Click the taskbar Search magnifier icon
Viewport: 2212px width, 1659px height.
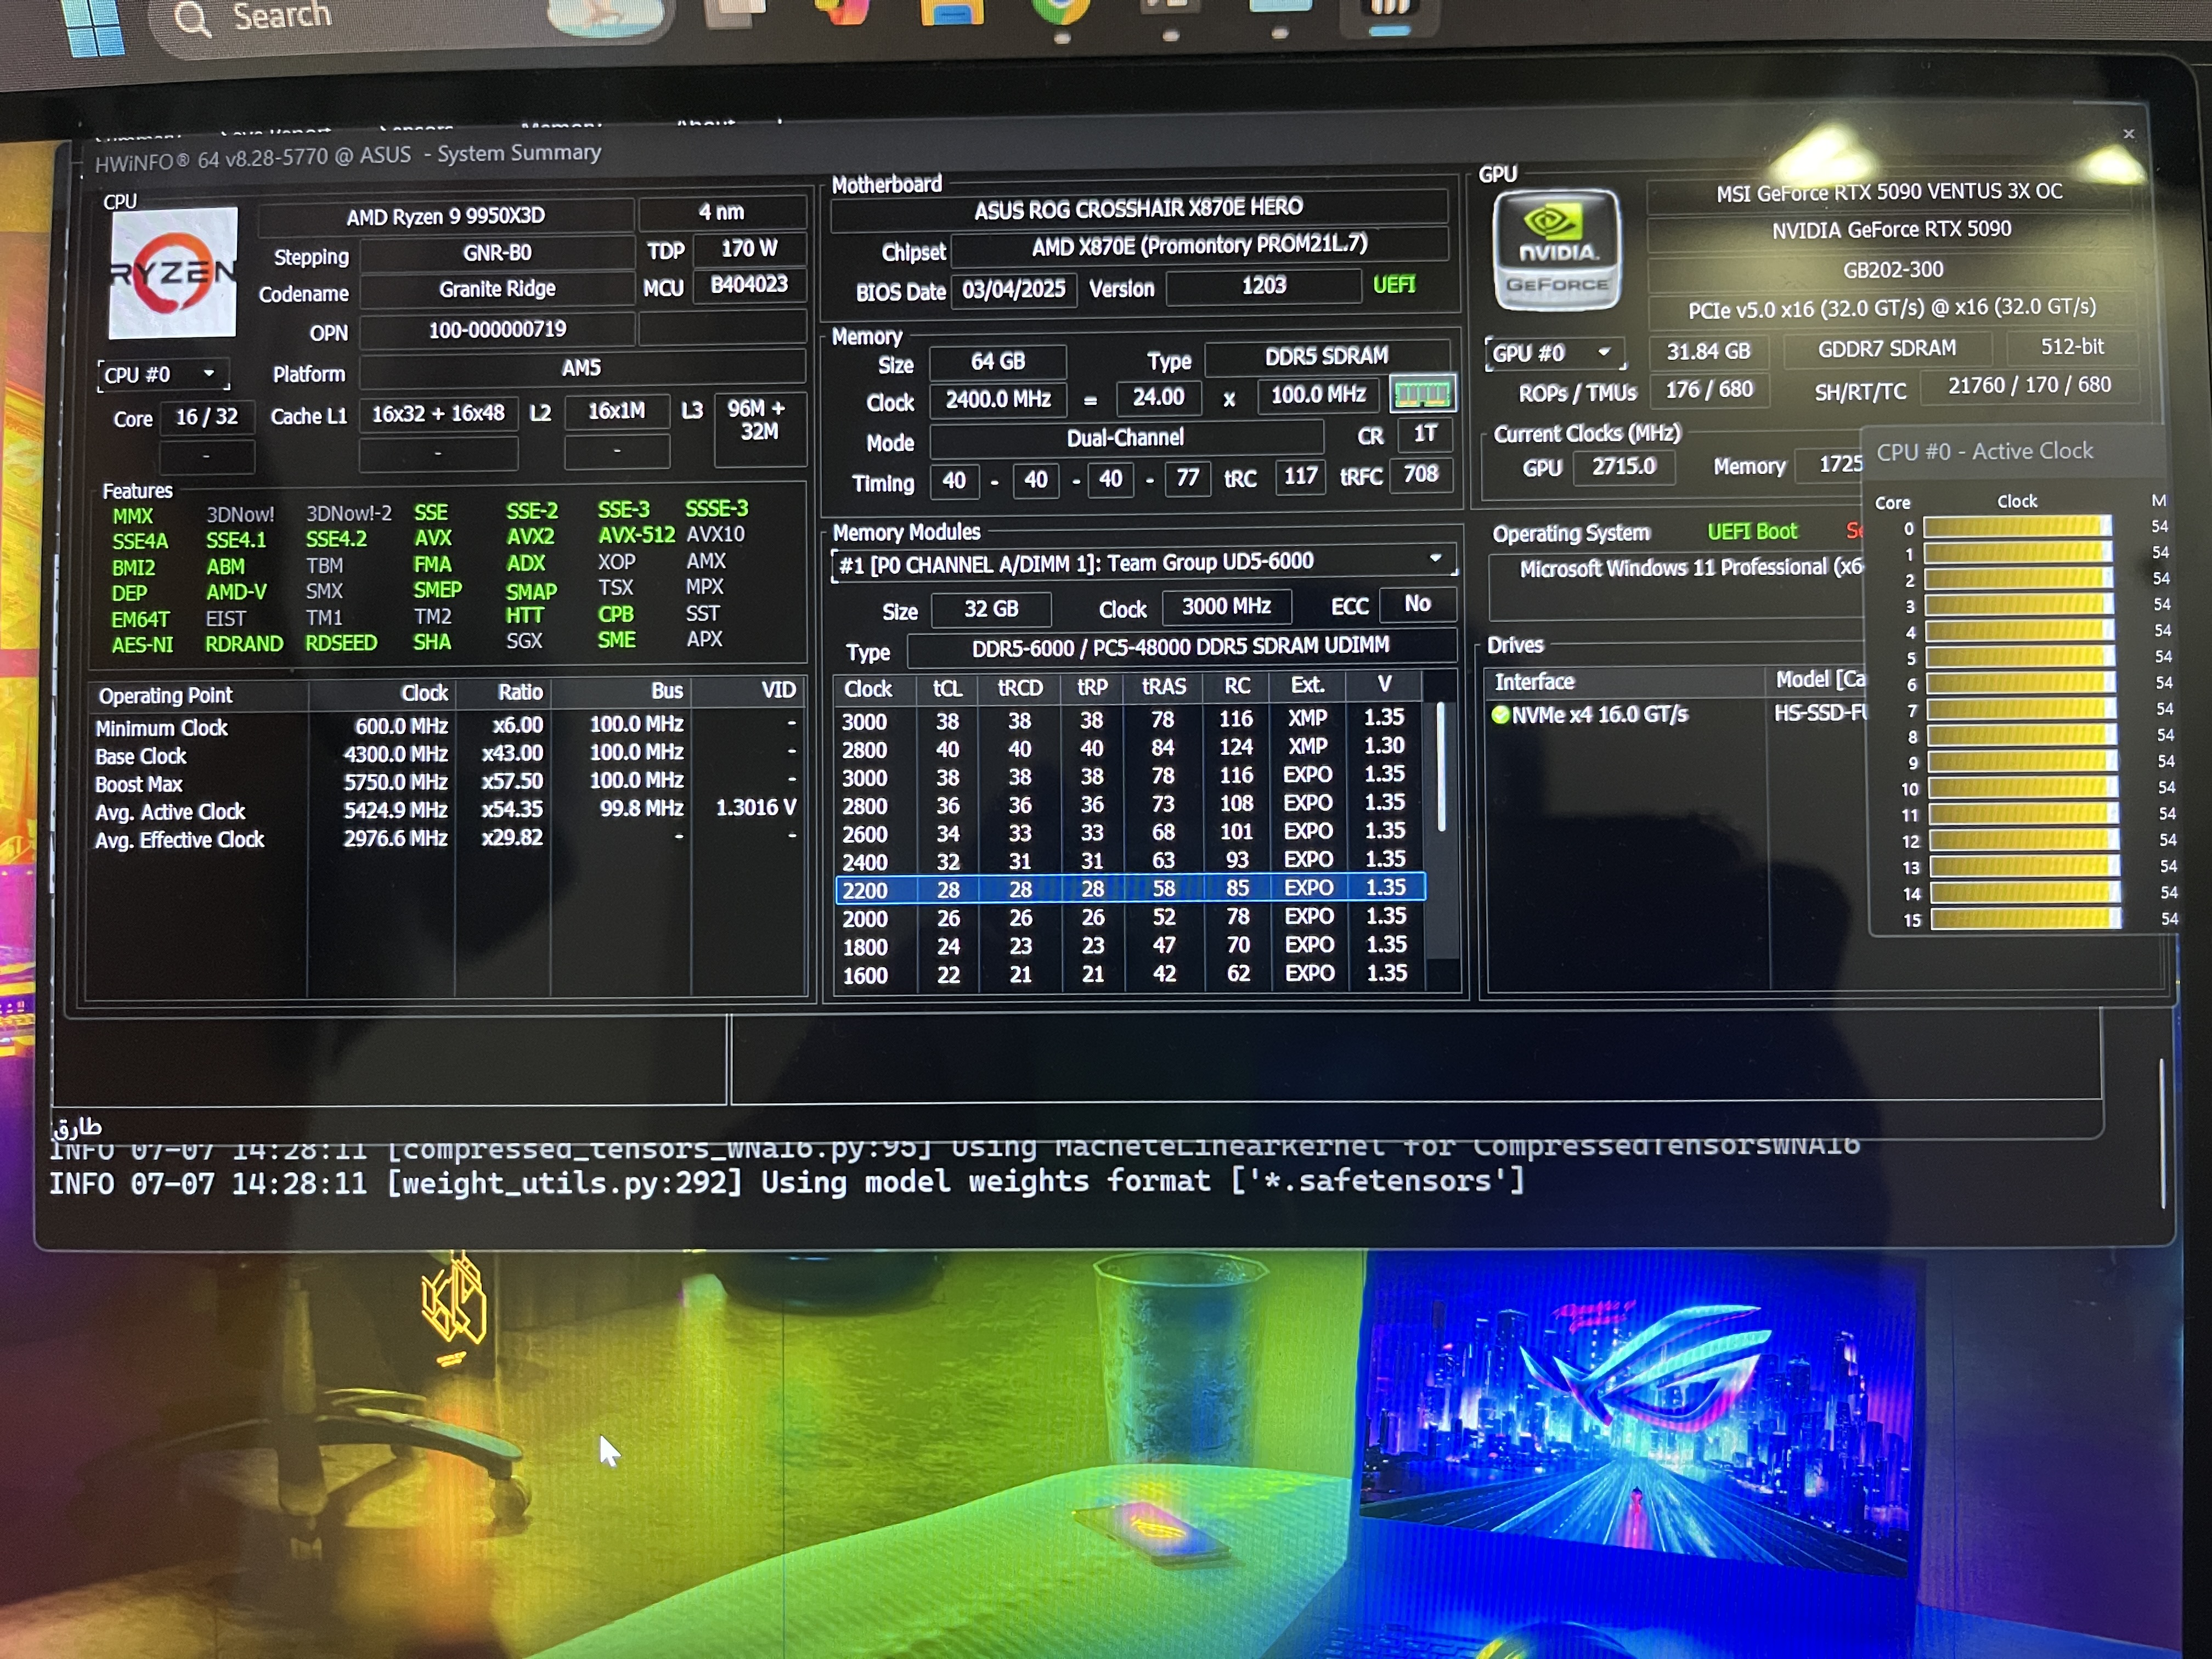pos(192,19)
